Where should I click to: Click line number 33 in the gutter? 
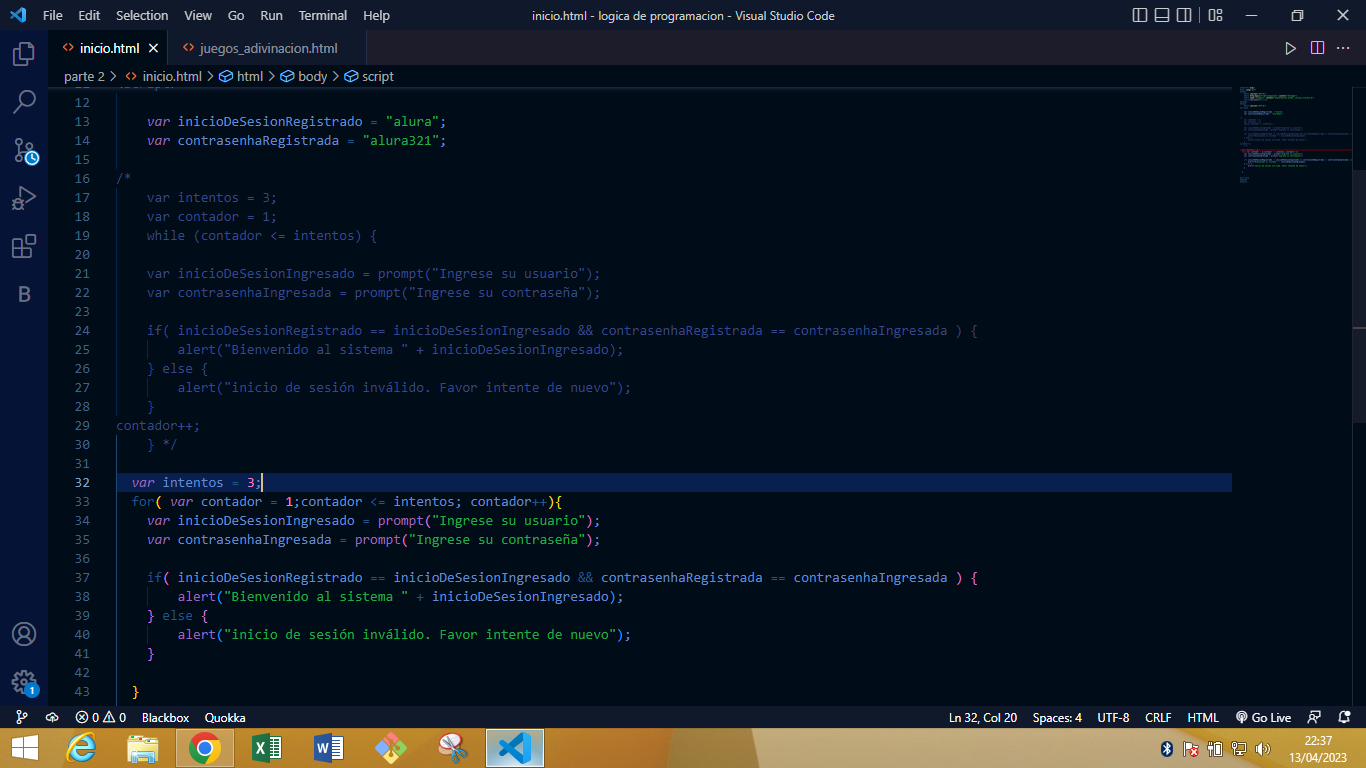click(82, 501)
